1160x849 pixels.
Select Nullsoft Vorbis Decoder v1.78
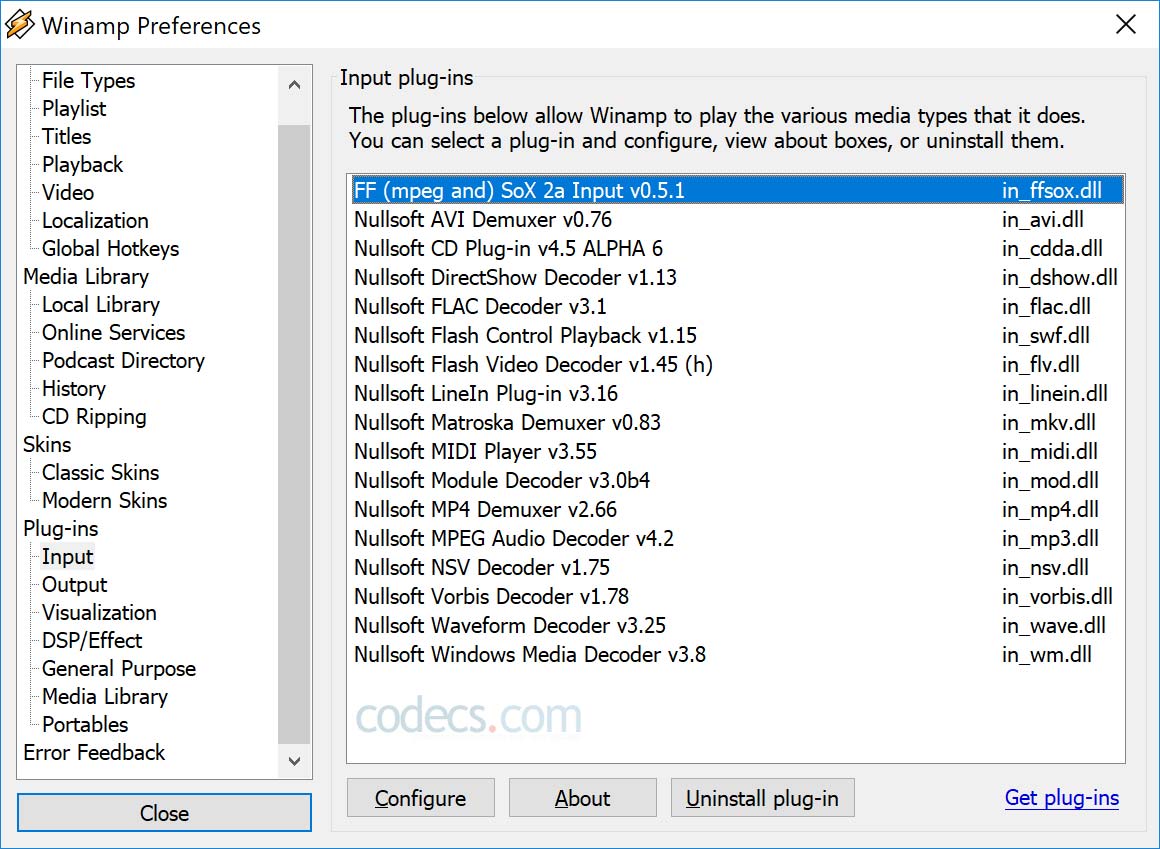point(736,596)
